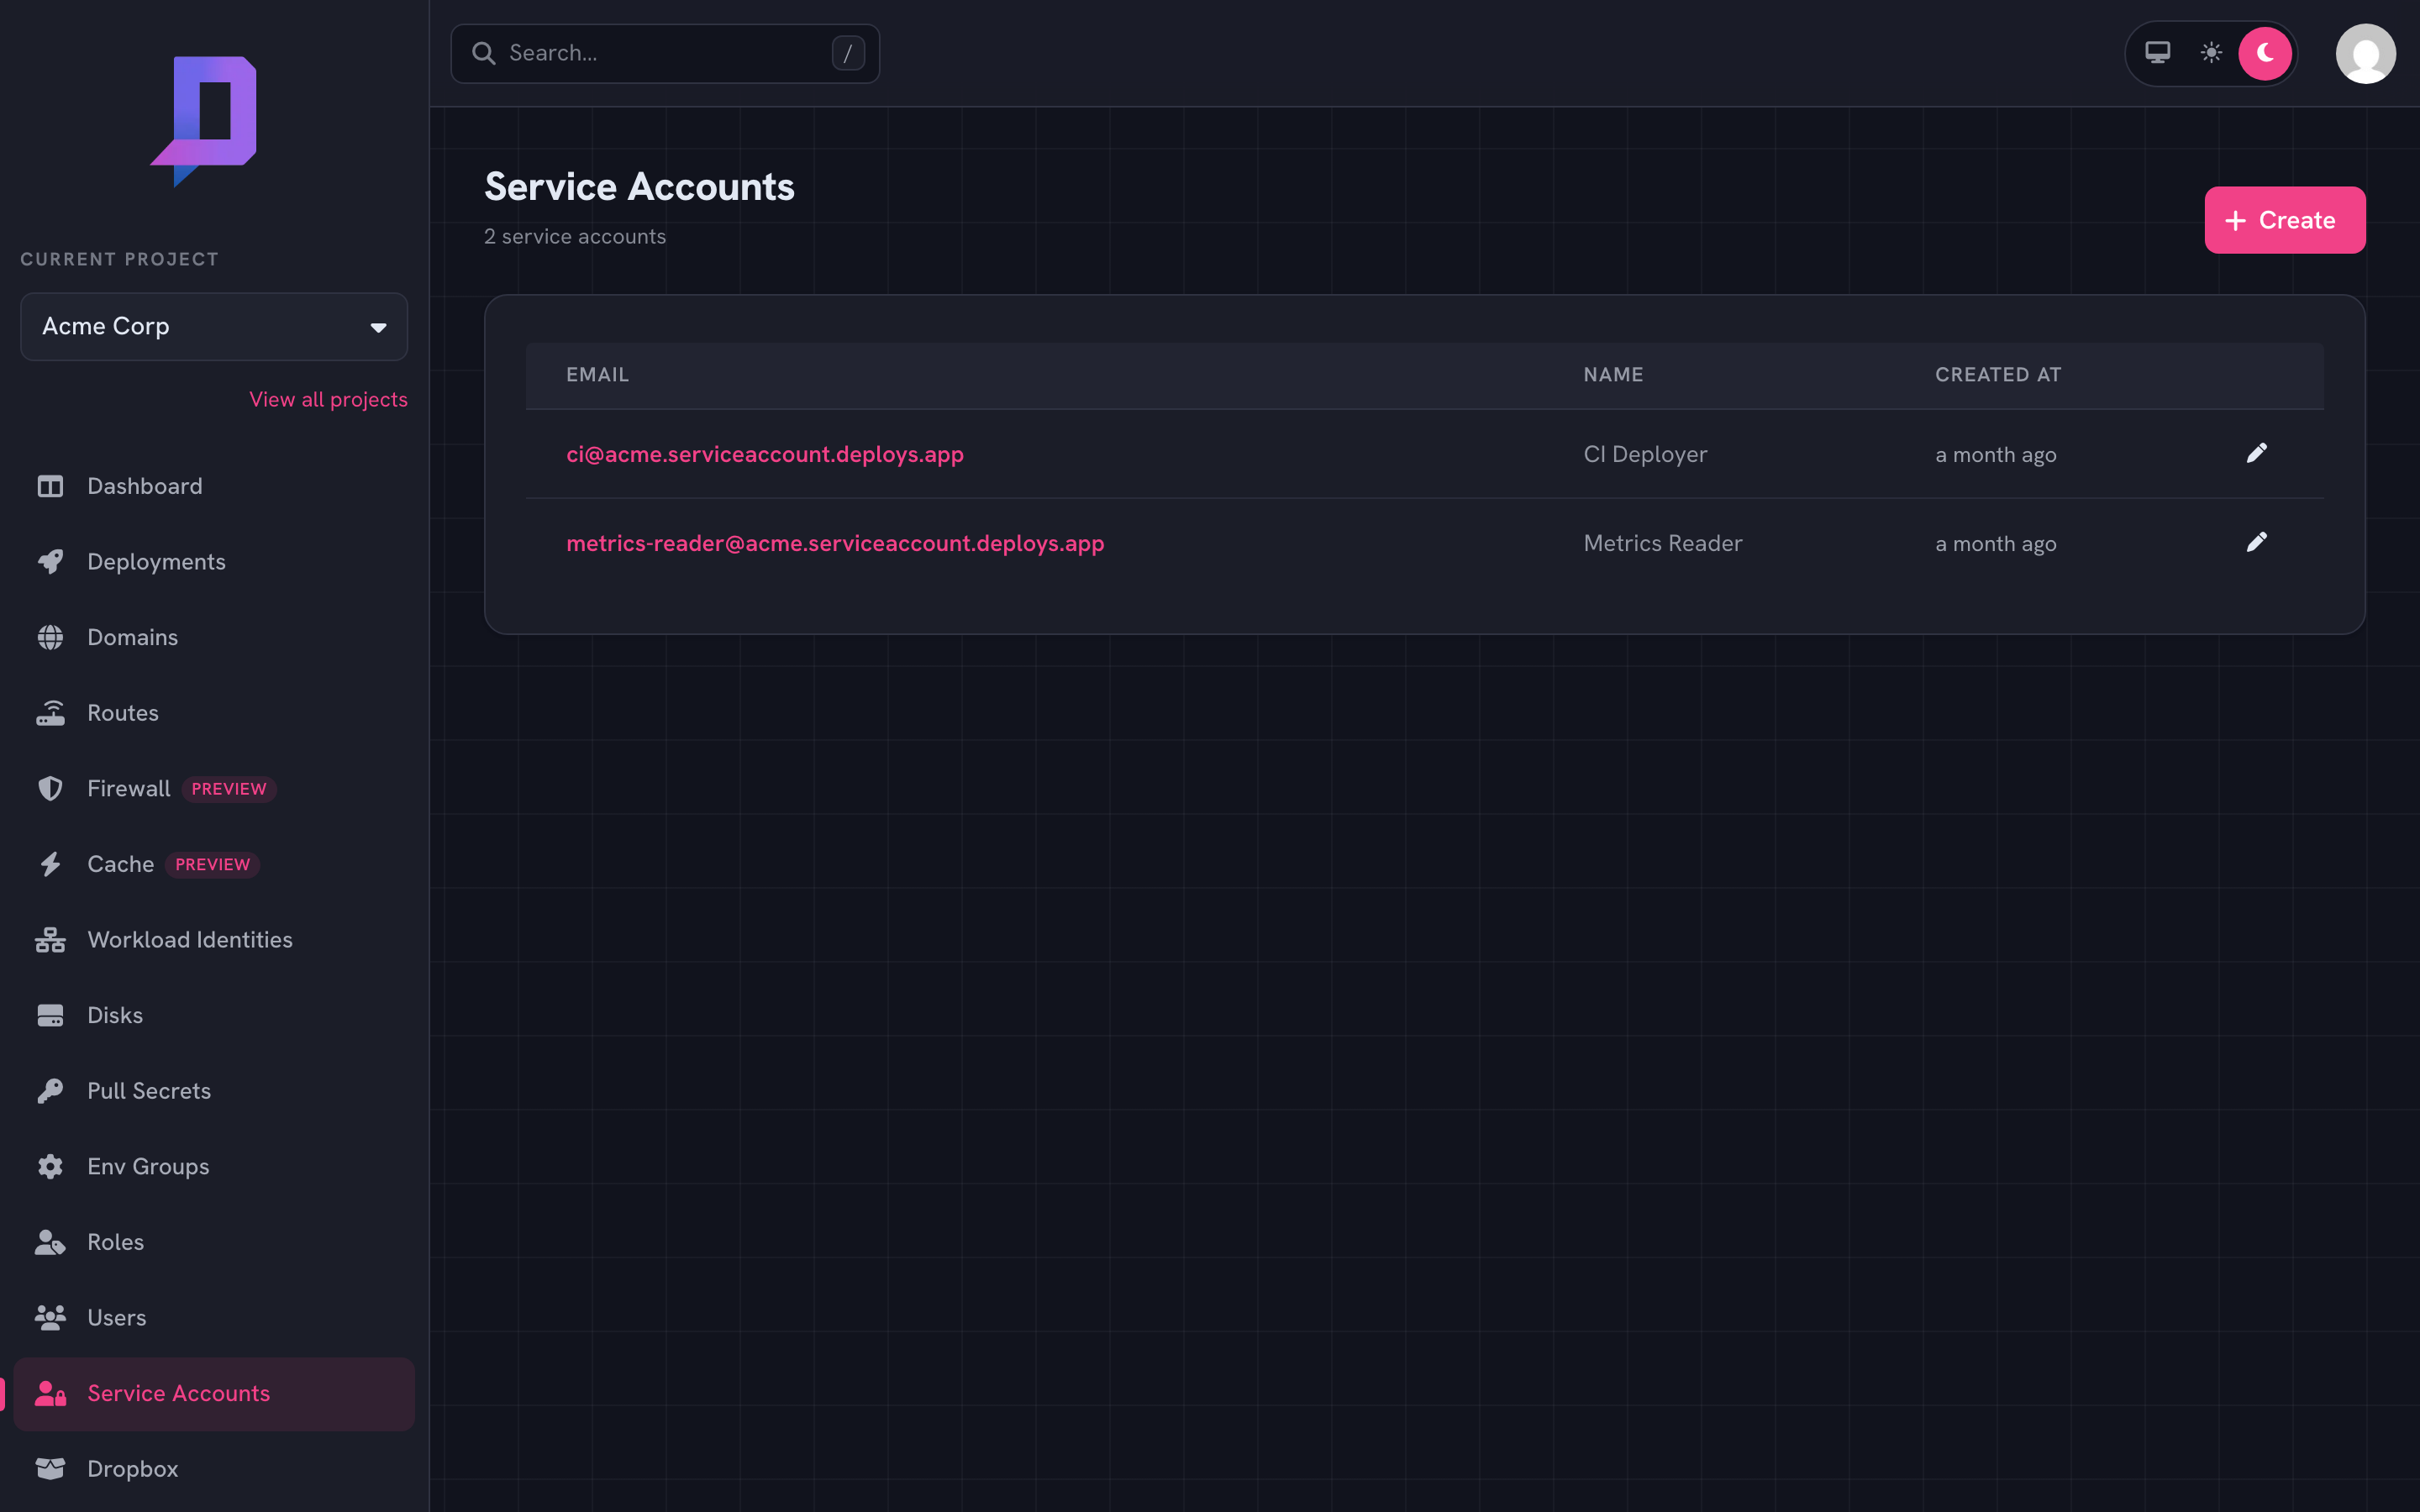Switch to system theme mode
This screenshot has width=2420, height=1512.
(2157, 53)
